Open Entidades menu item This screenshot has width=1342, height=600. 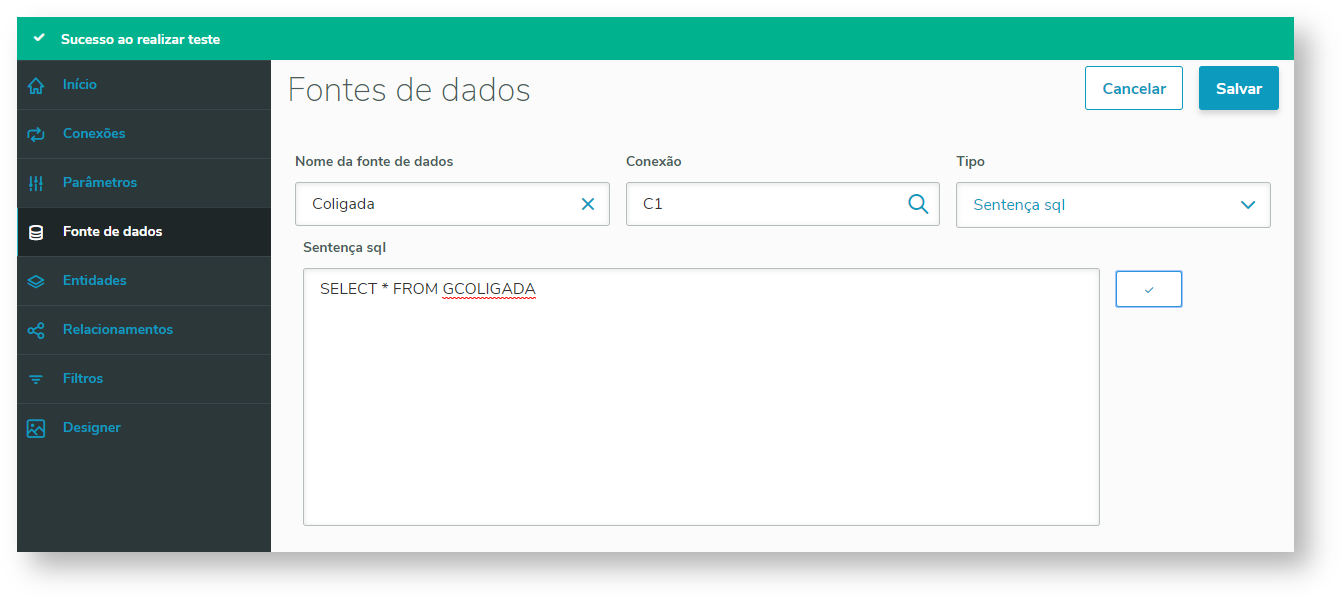tap(144, 281)
